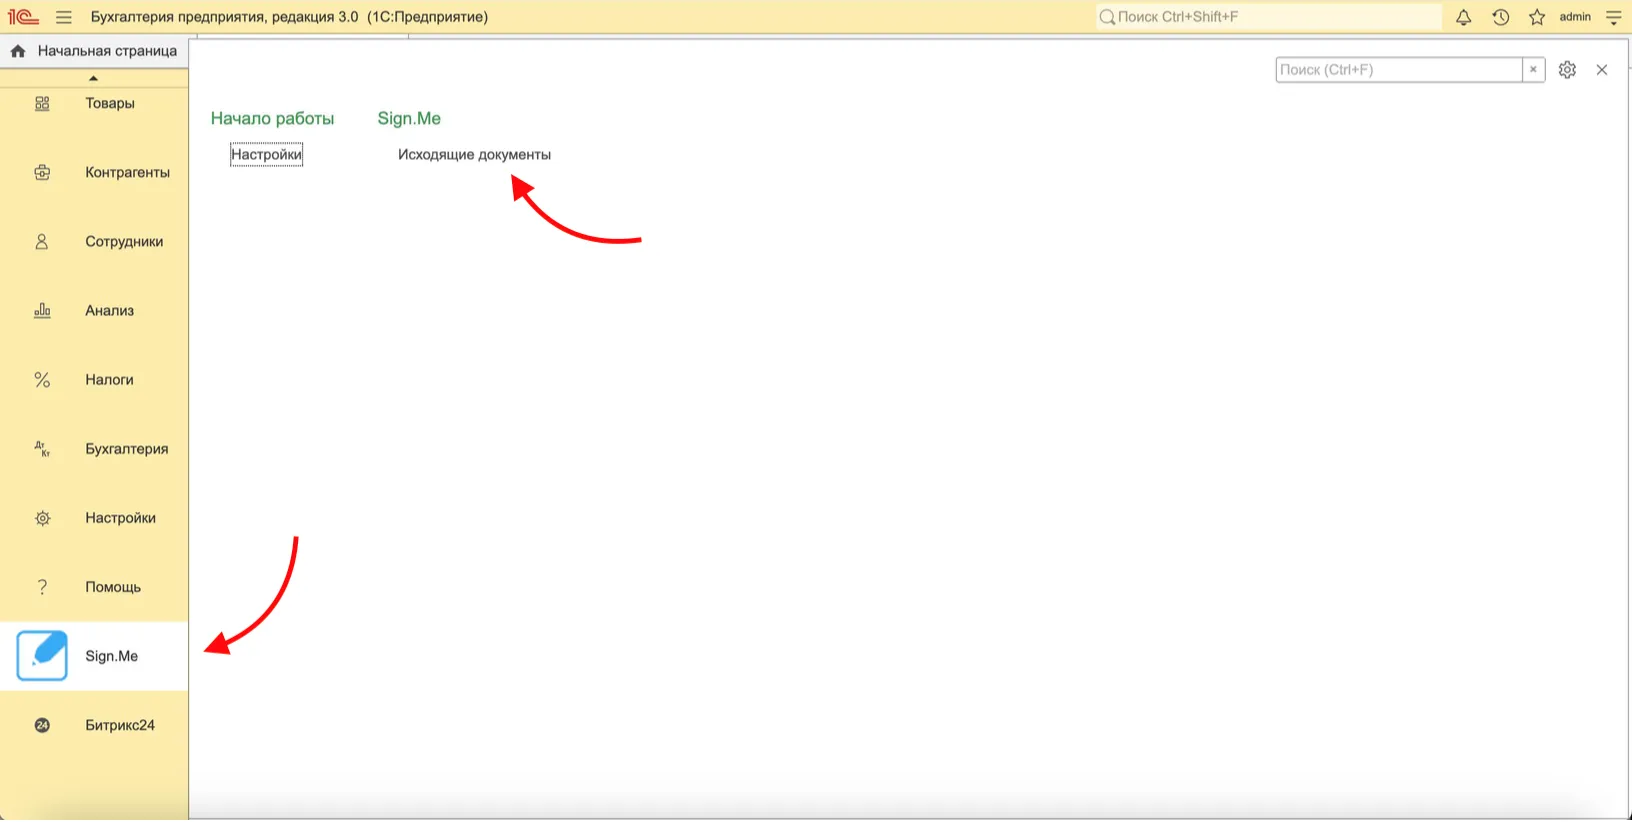Click the Контрагенты section icon
Screen dimensions: 1632x822
tap(42, 172)
